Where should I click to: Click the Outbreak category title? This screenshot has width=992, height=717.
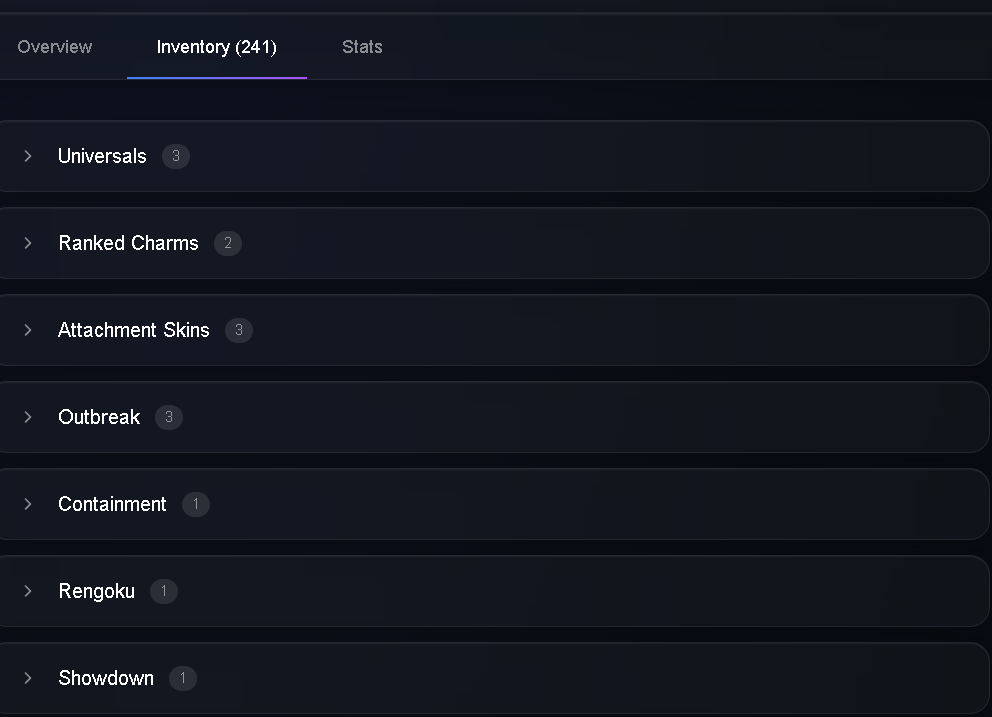pyautogui.click(x=99, y=417)
